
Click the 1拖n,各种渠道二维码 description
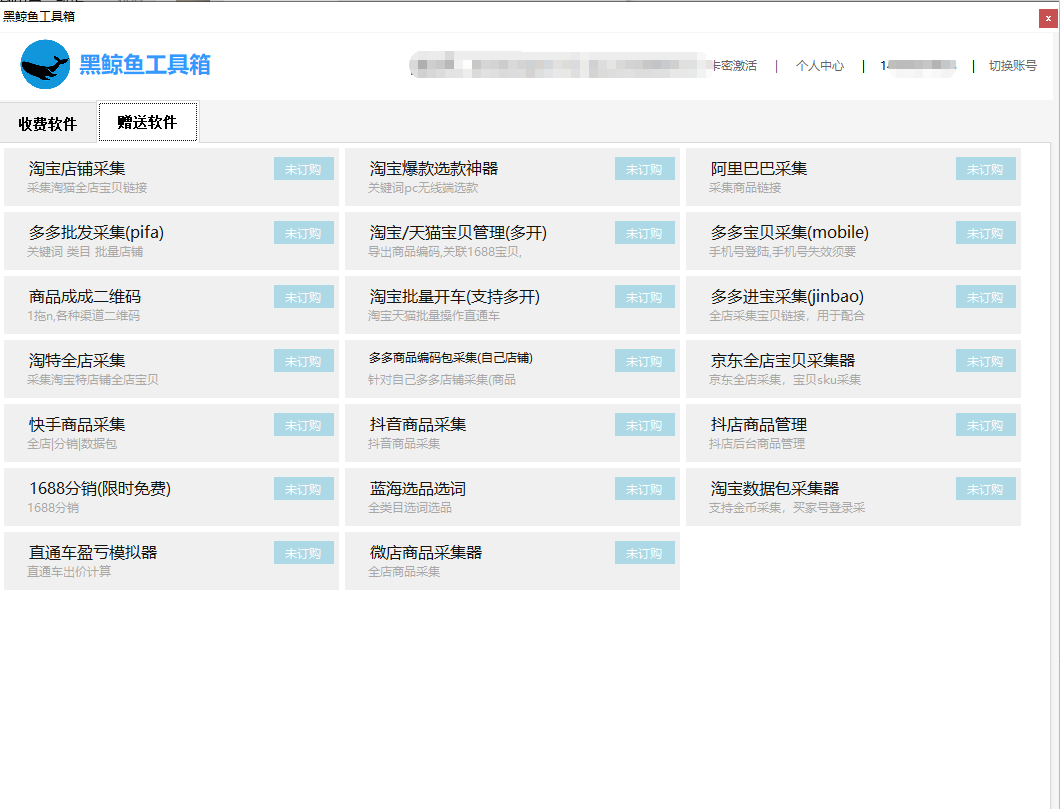click(84, 316)
